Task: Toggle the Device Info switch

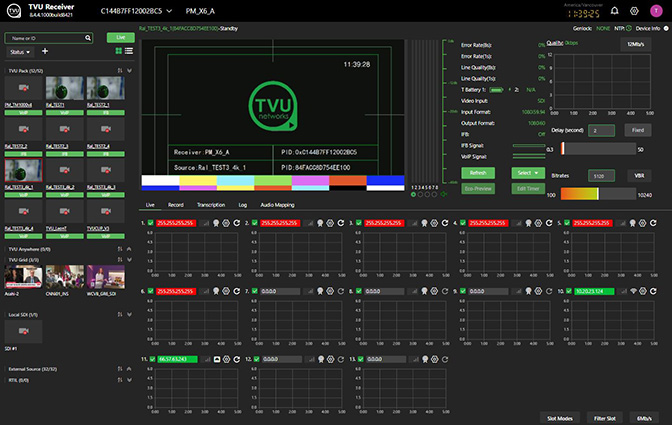Action: [x=666, y=28]
